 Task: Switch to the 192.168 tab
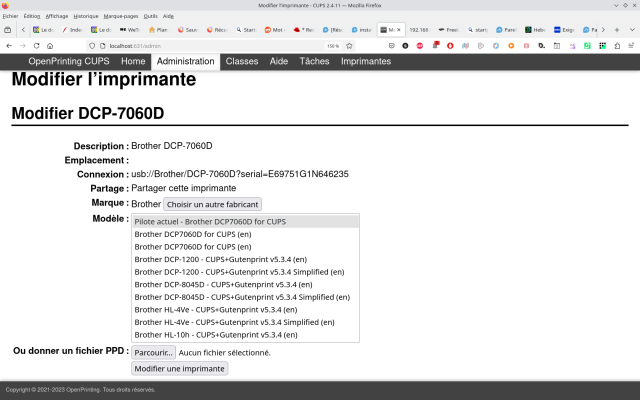click(419, 30)
